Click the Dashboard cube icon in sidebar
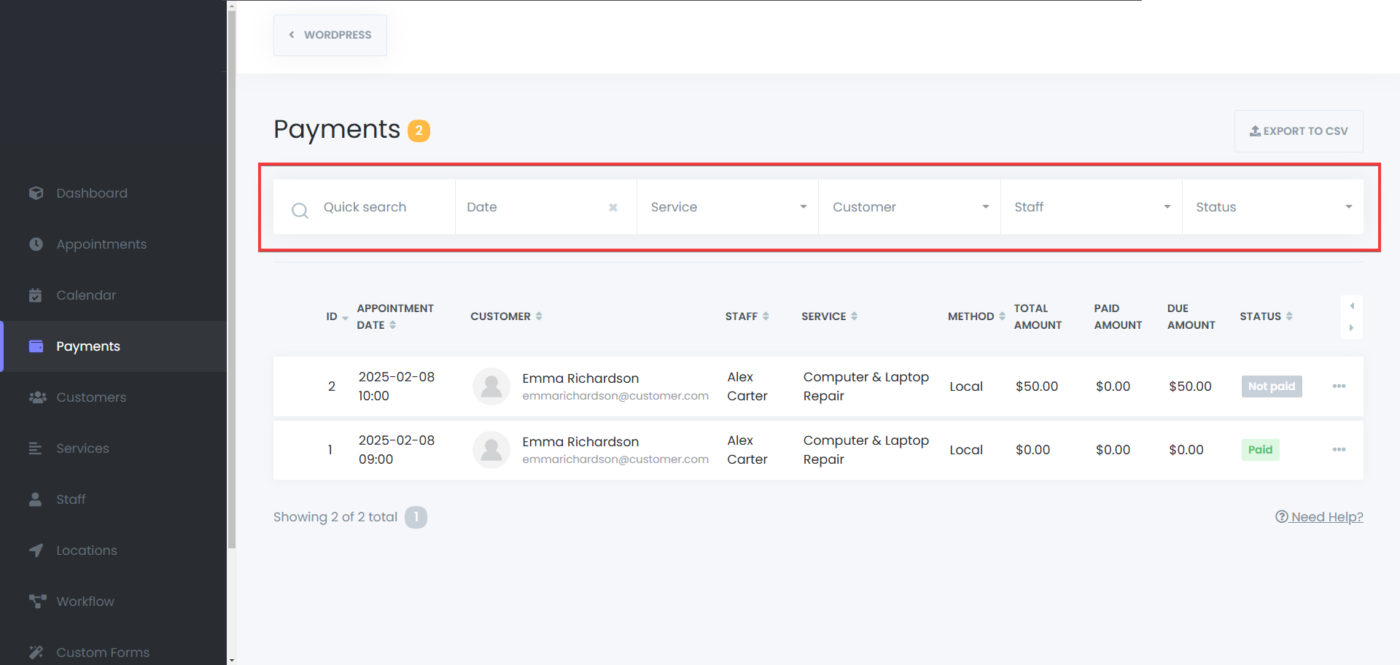This screenshot has width=1400, height=665. [36, 193]
